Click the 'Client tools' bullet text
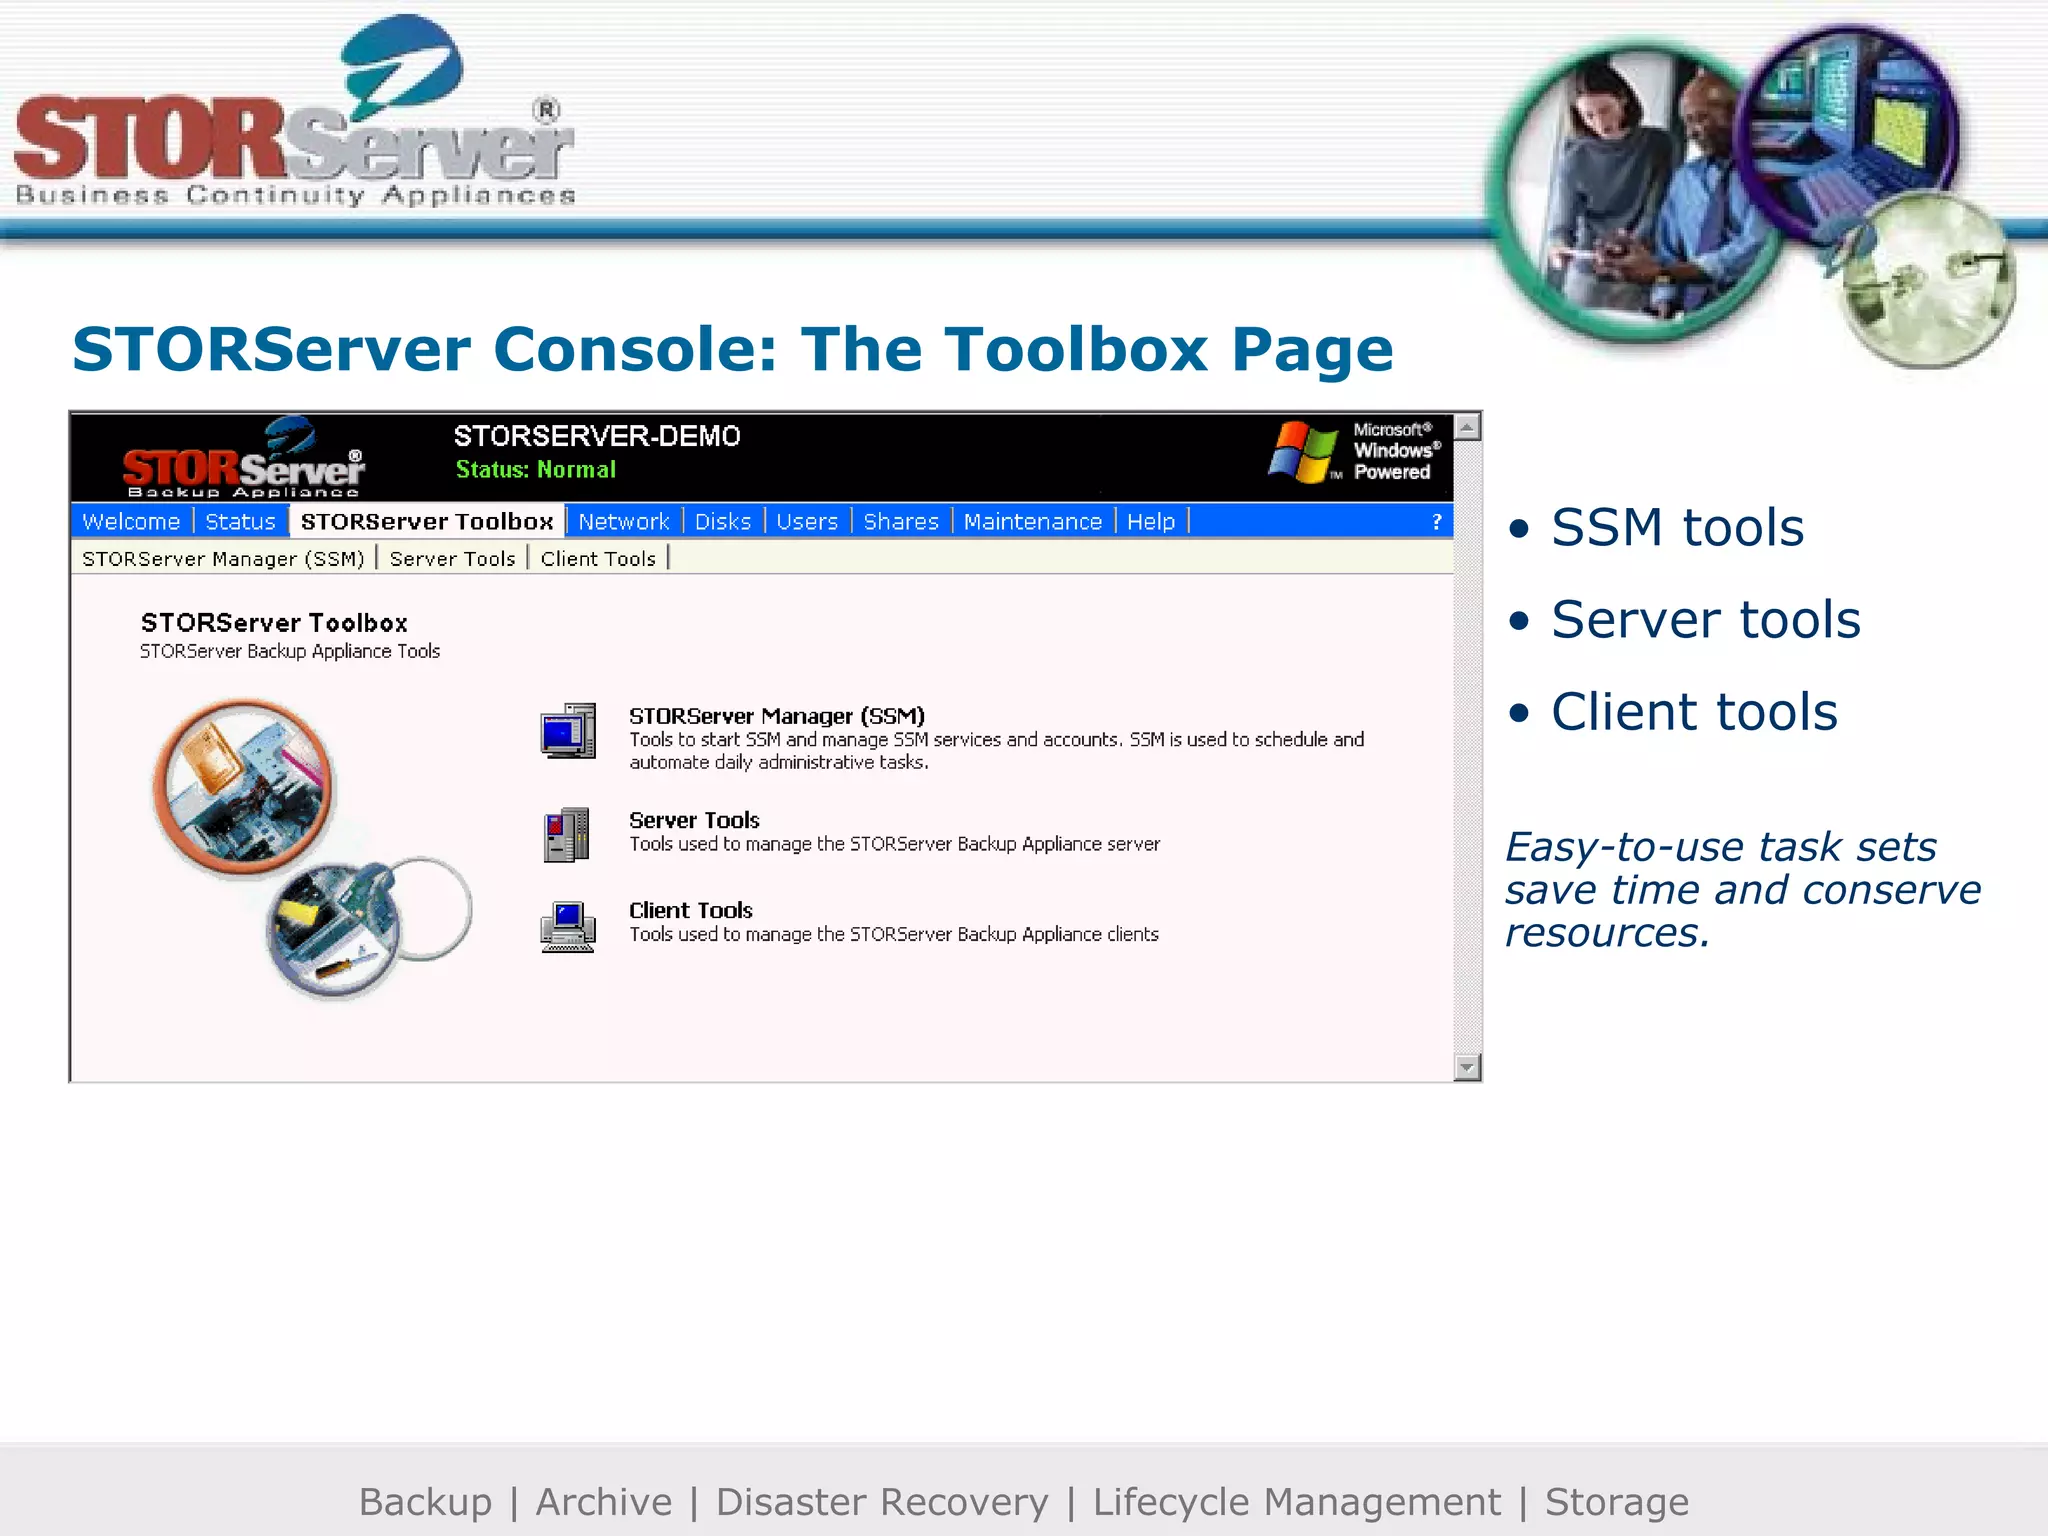The width and height of the screenshot is (2048, 1536). (1694, 711)
